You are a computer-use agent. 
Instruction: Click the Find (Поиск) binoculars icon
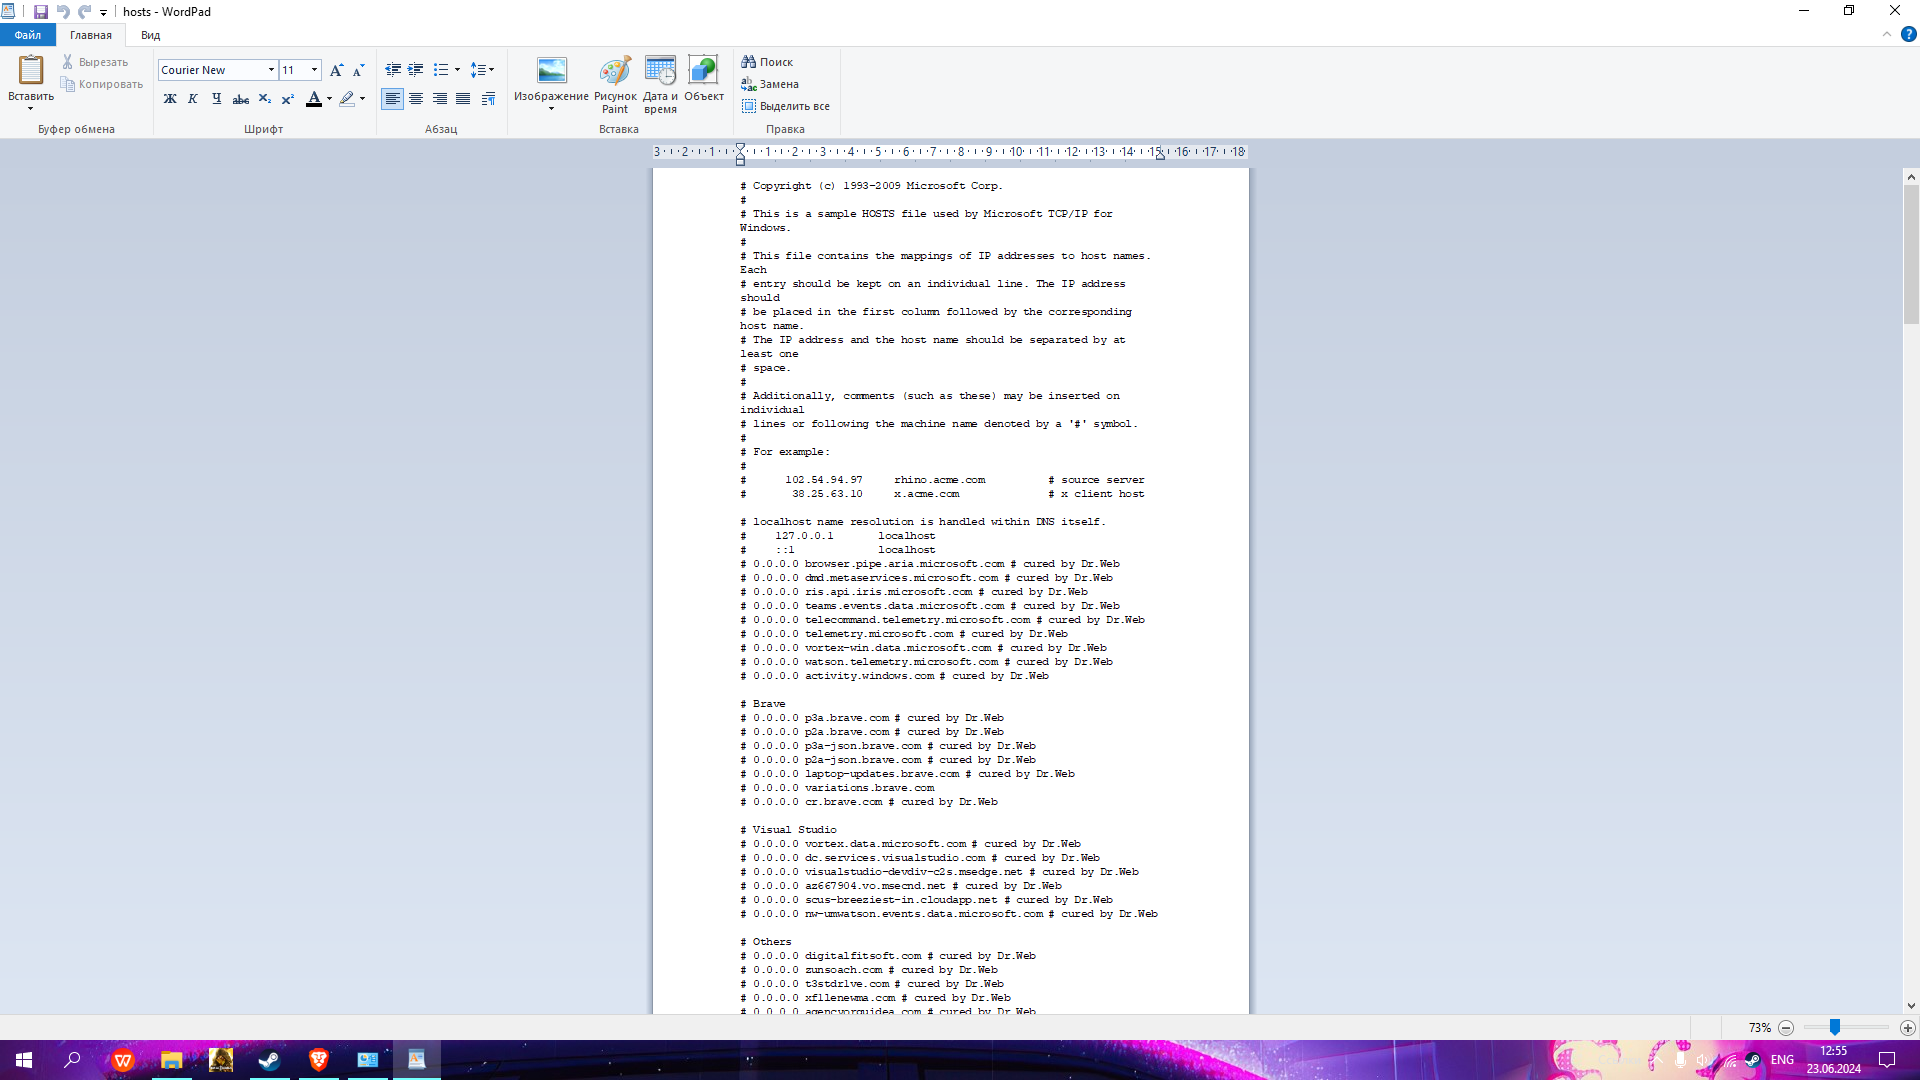(748, 62)
